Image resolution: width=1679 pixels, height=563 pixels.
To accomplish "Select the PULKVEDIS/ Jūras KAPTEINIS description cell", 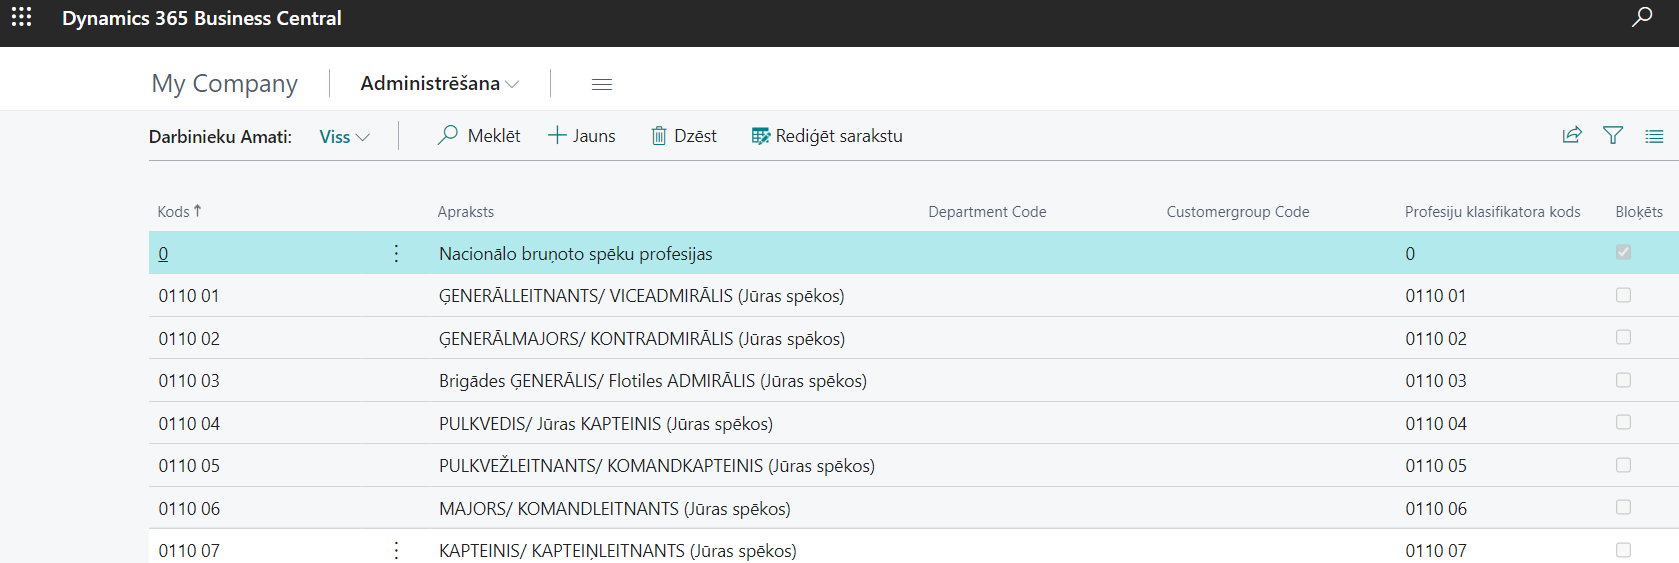I will tap(605, 424).
